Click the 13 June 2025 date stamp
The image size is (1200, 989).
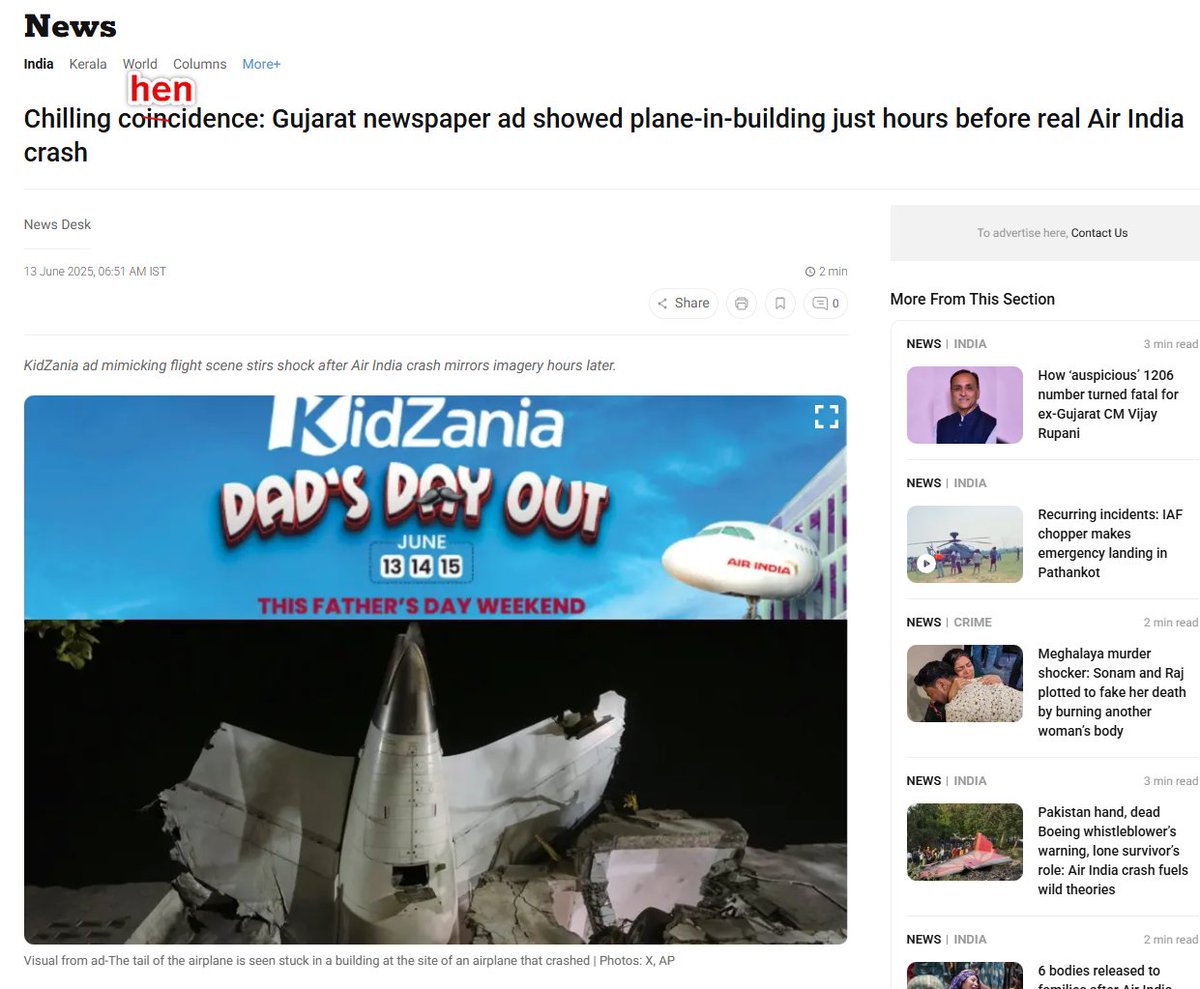tap(95, 271)
